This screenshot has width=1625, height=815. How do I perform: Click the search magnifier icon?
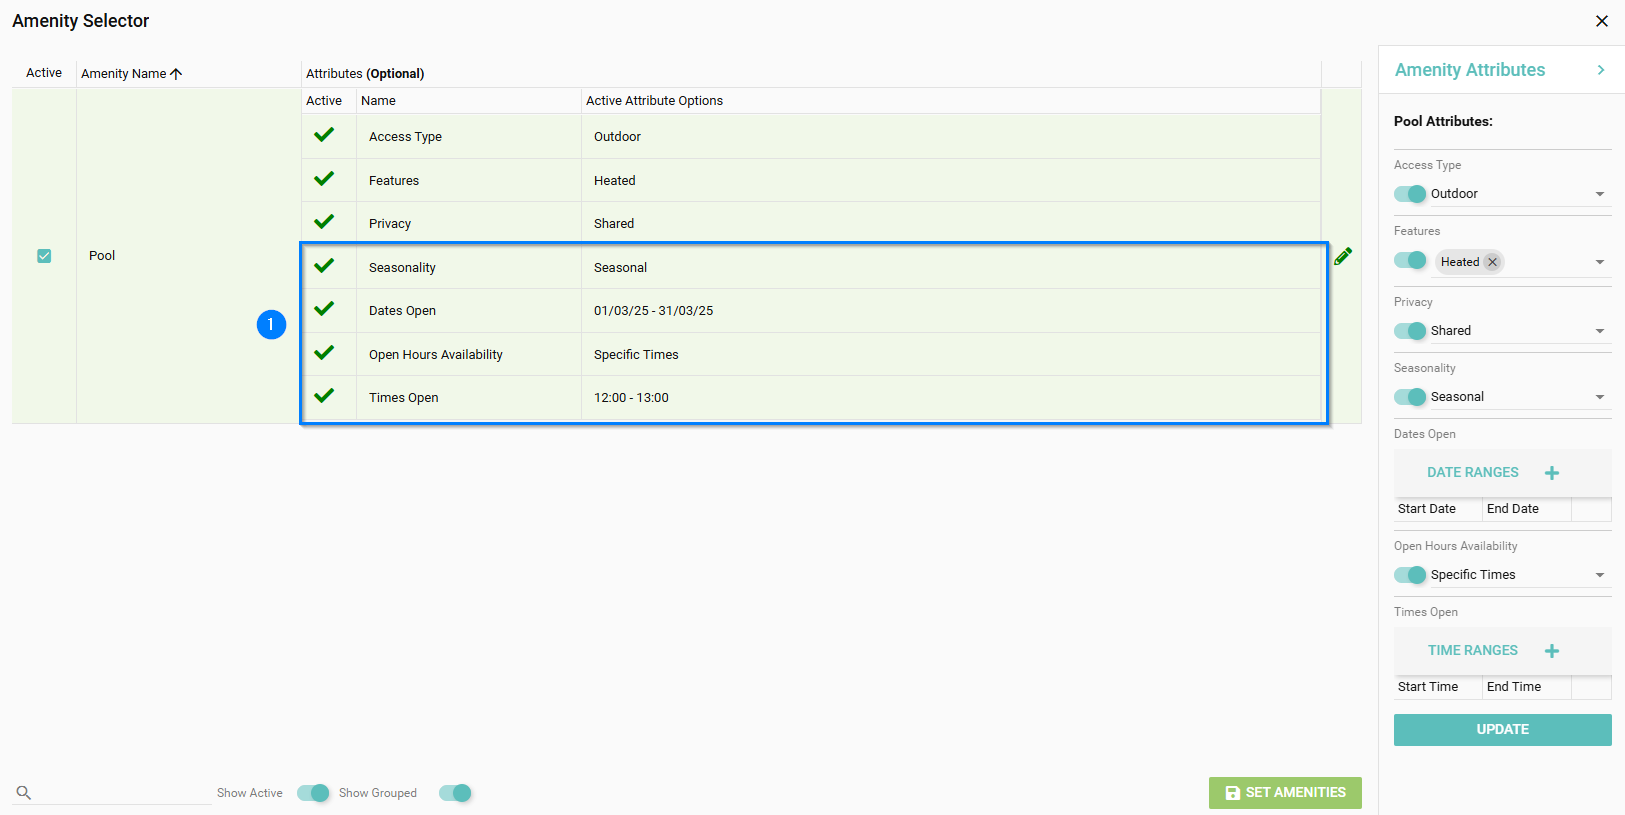tap(24, 792)
